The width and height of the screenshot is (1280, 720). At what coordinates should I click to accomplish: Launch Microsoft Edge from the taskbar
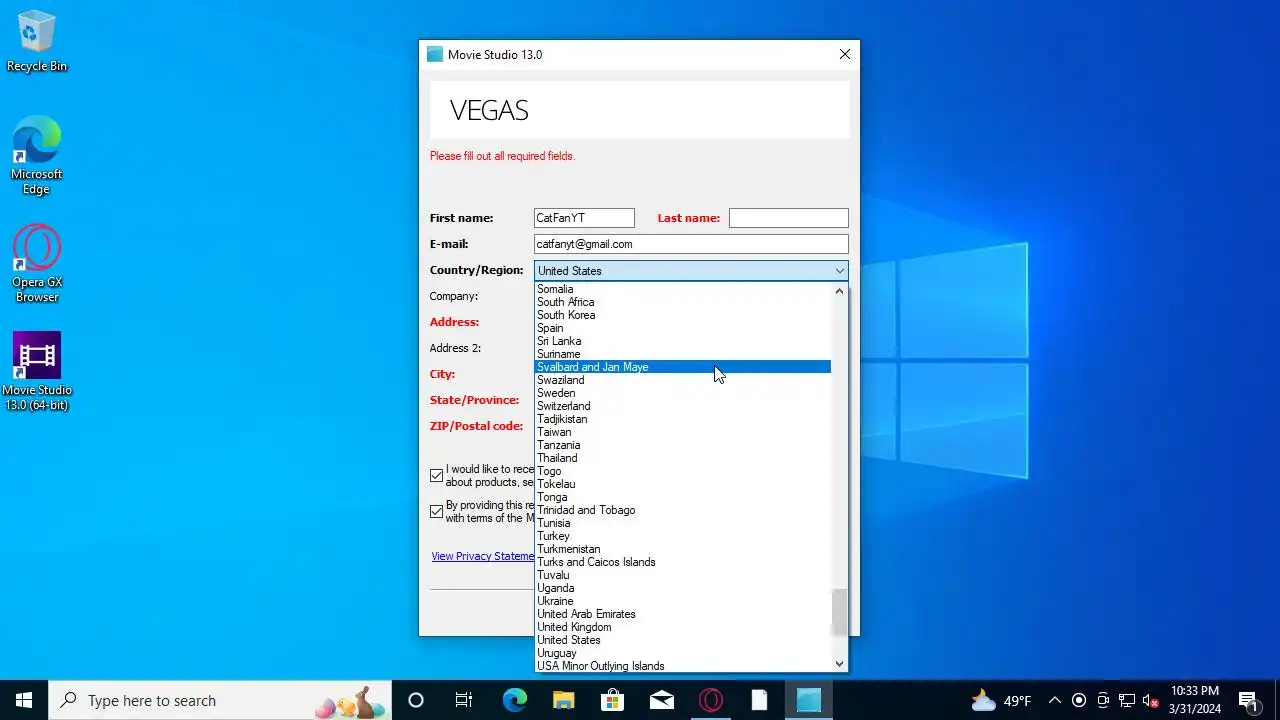514,700
